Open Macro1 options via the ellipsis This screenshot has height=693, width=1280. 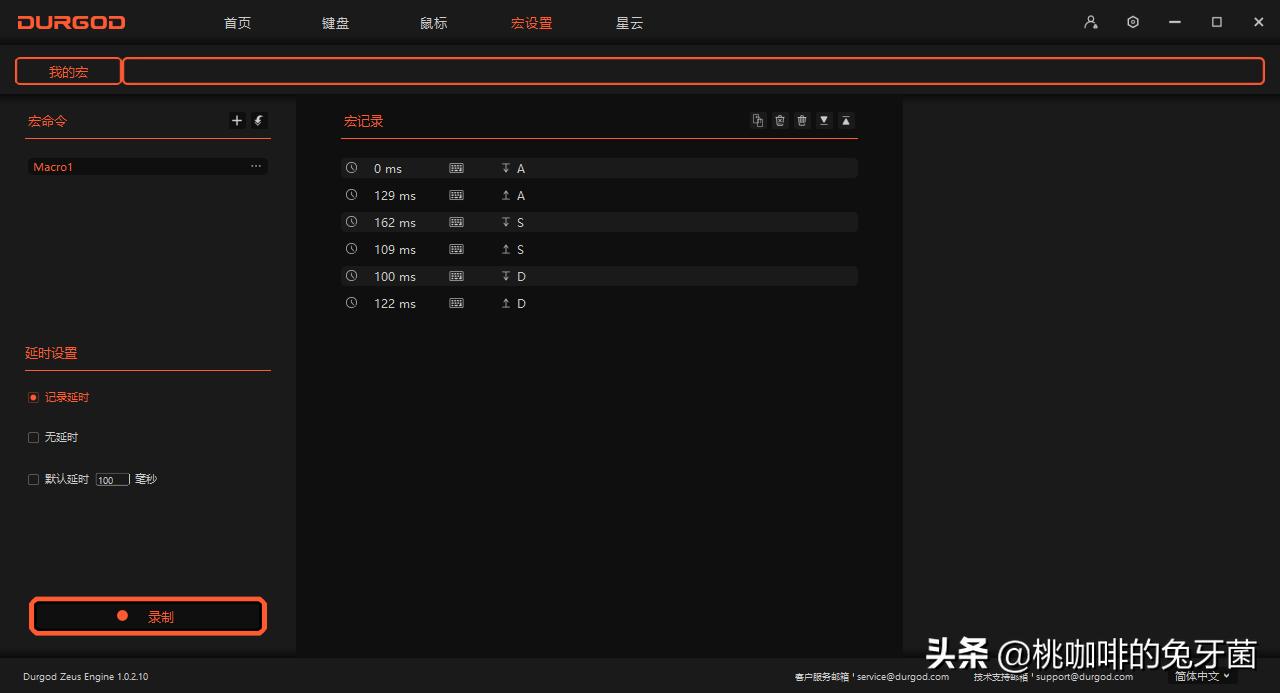[x=256, y=166]
